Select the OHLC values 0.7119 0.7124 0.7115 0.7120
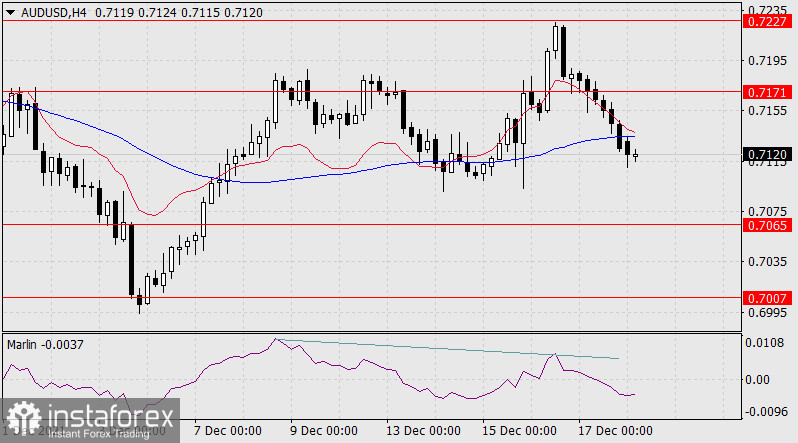 pos(179,12)
